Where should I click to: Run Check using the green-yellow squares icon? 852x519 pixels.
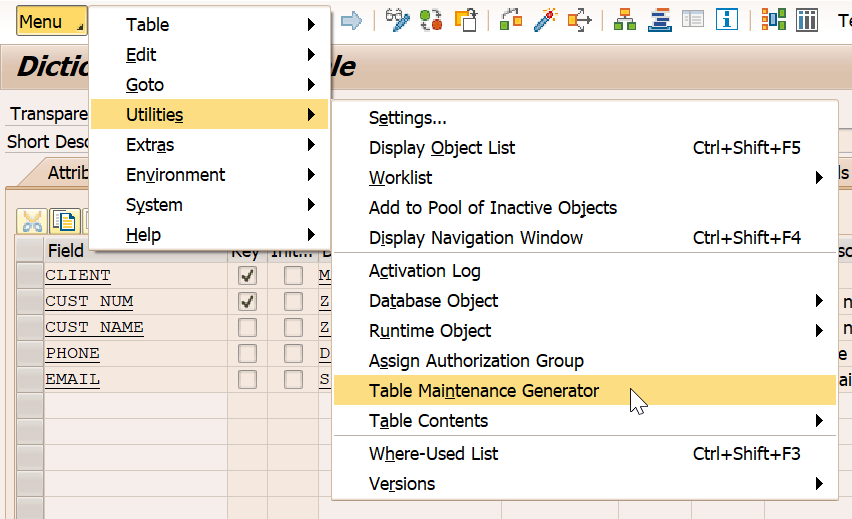[511, 21]
